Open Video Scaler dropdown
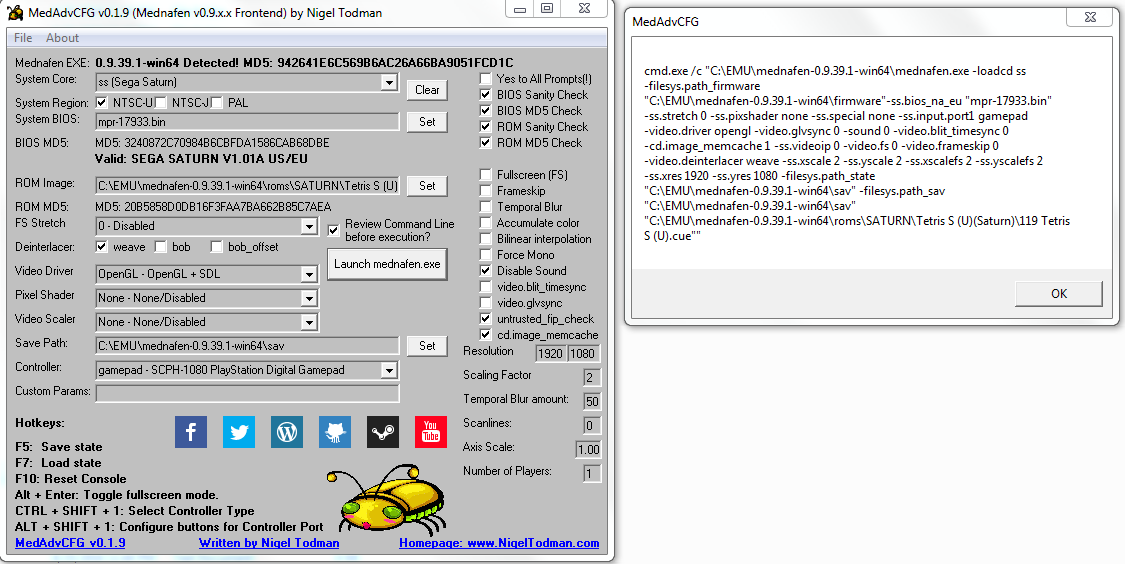The width and height of the screenshot is (1125, 564). coord(207,322)
